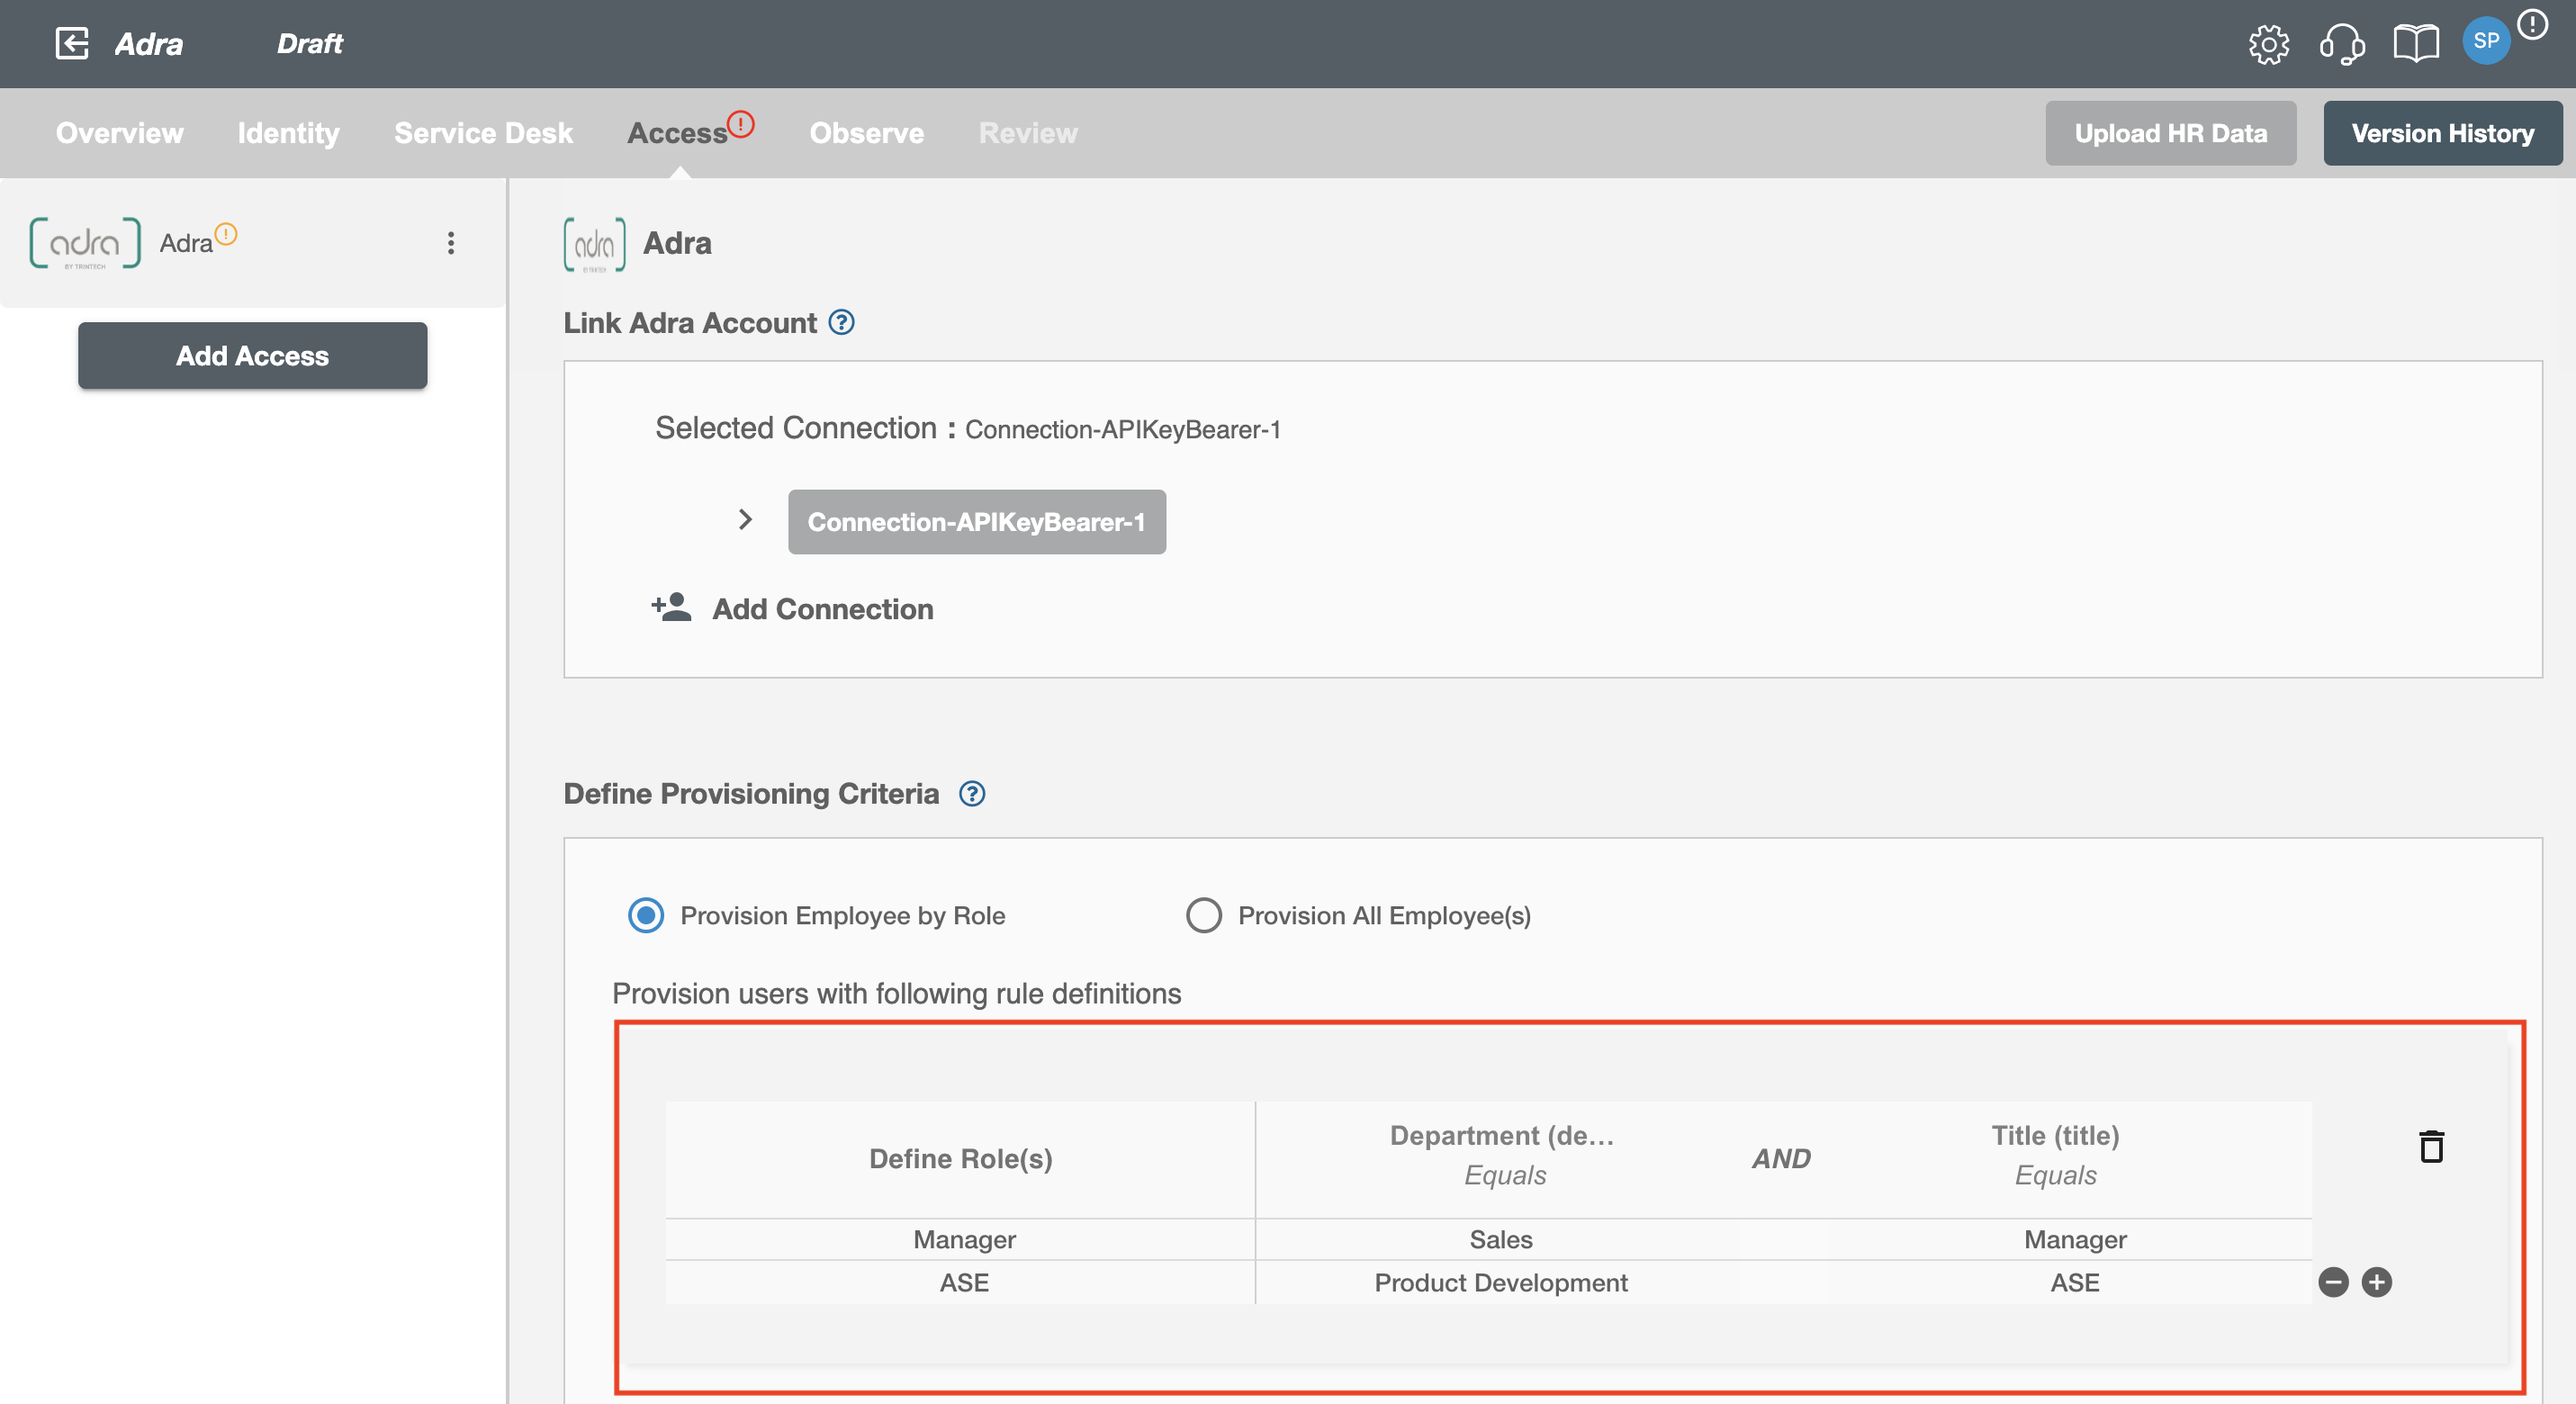Switch to the Service Desk tab
2576x1404 pixels.
[x=484, y=133]
